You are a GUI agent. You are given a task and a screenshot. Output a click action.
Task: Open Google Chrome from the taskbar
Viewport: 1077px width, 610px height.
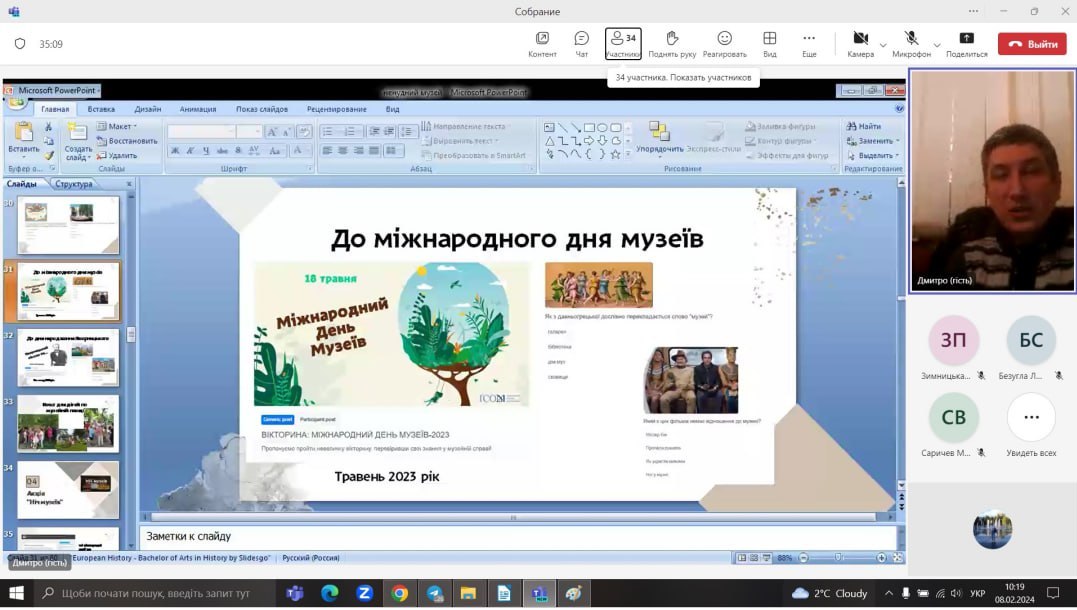pos(399,593)
